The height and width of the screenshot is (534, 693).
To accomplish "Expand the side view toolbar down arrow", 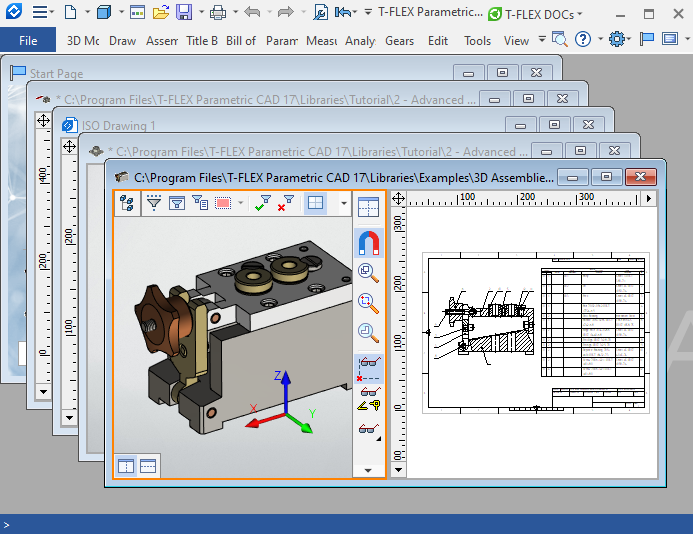I will 368,470.
